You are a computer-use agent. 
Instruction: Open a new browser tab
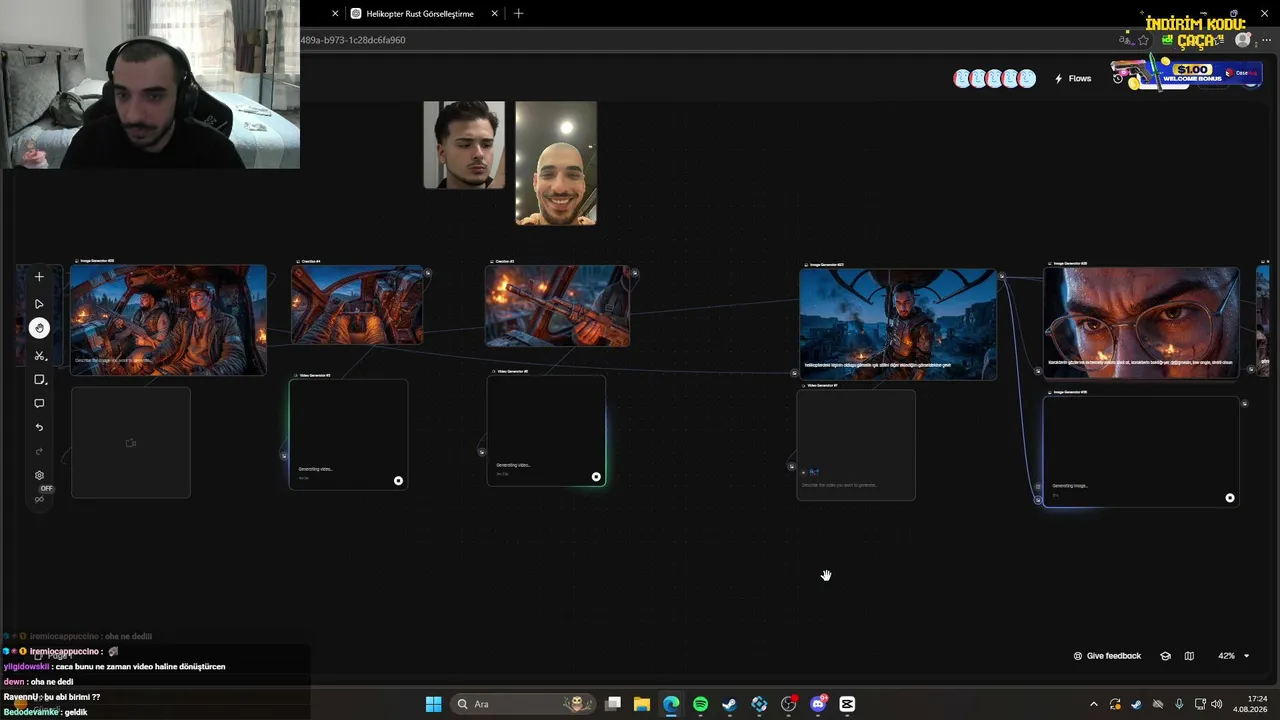(x=518, y=14)
